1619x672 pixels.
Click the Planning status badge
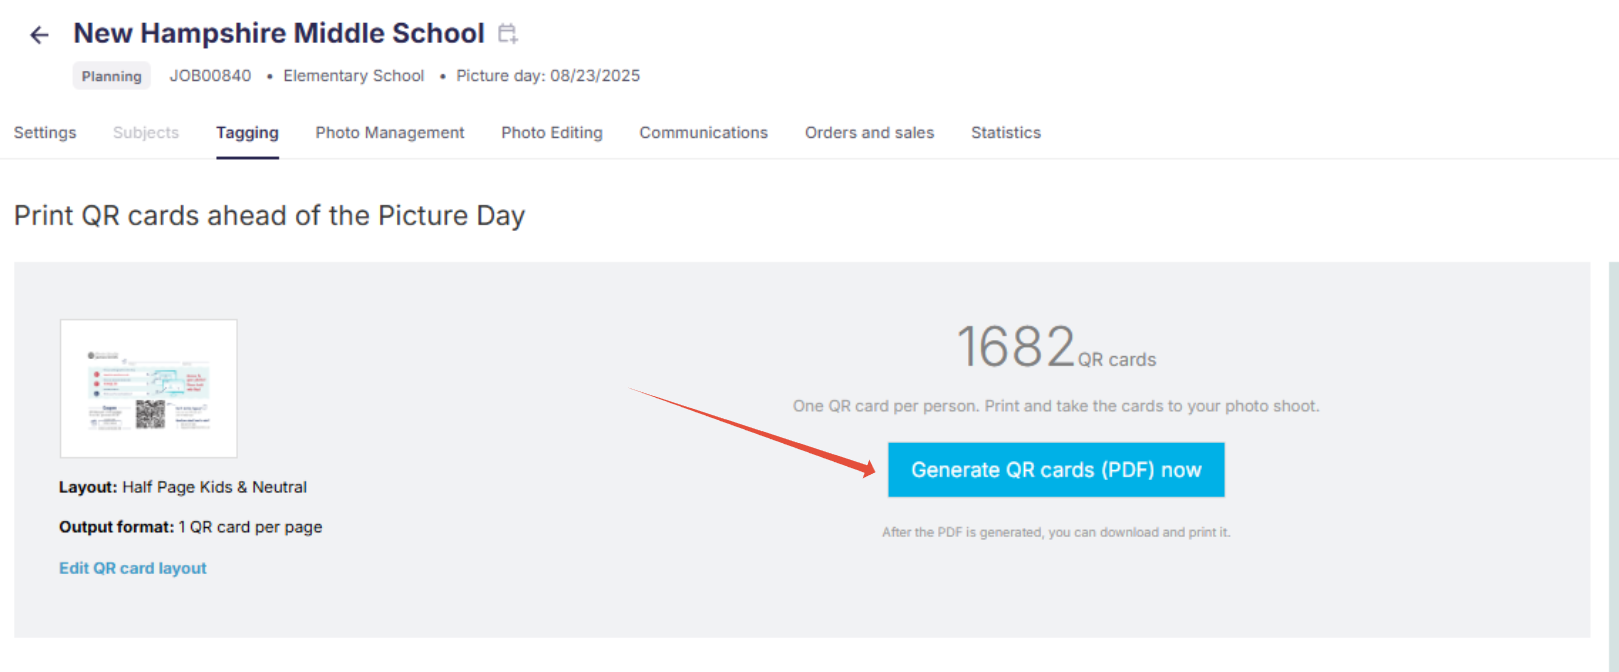coord(111,76)
